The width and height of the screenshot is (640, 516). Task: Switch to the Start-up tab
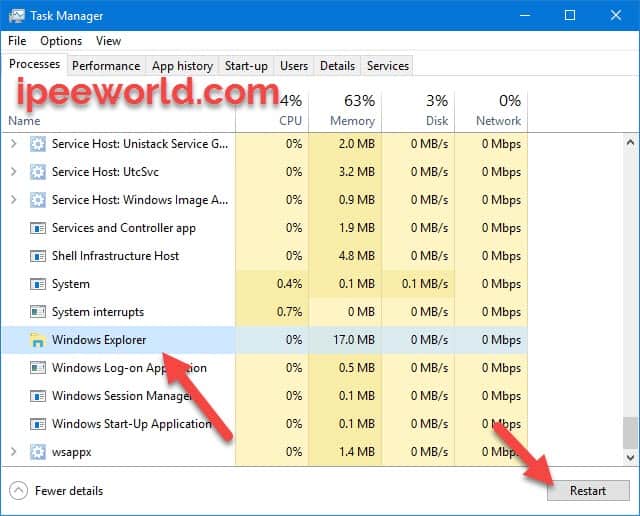(x=246, y=66)
